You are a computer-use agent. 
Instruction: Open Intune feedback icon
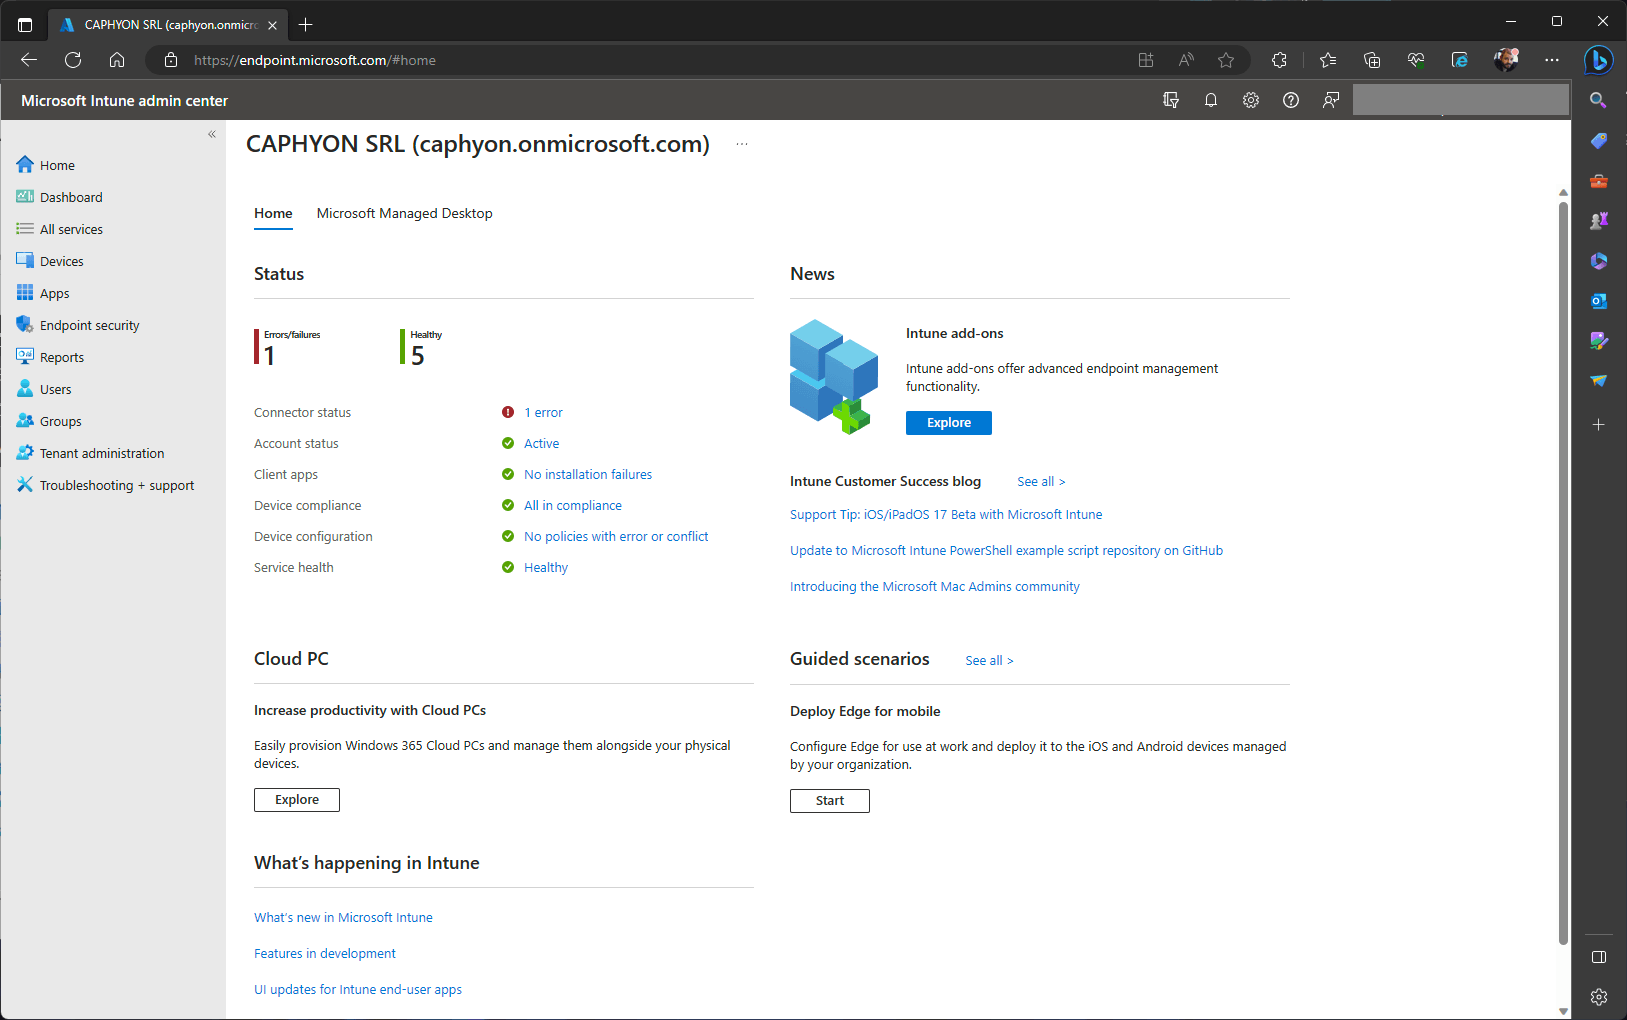1331,100
